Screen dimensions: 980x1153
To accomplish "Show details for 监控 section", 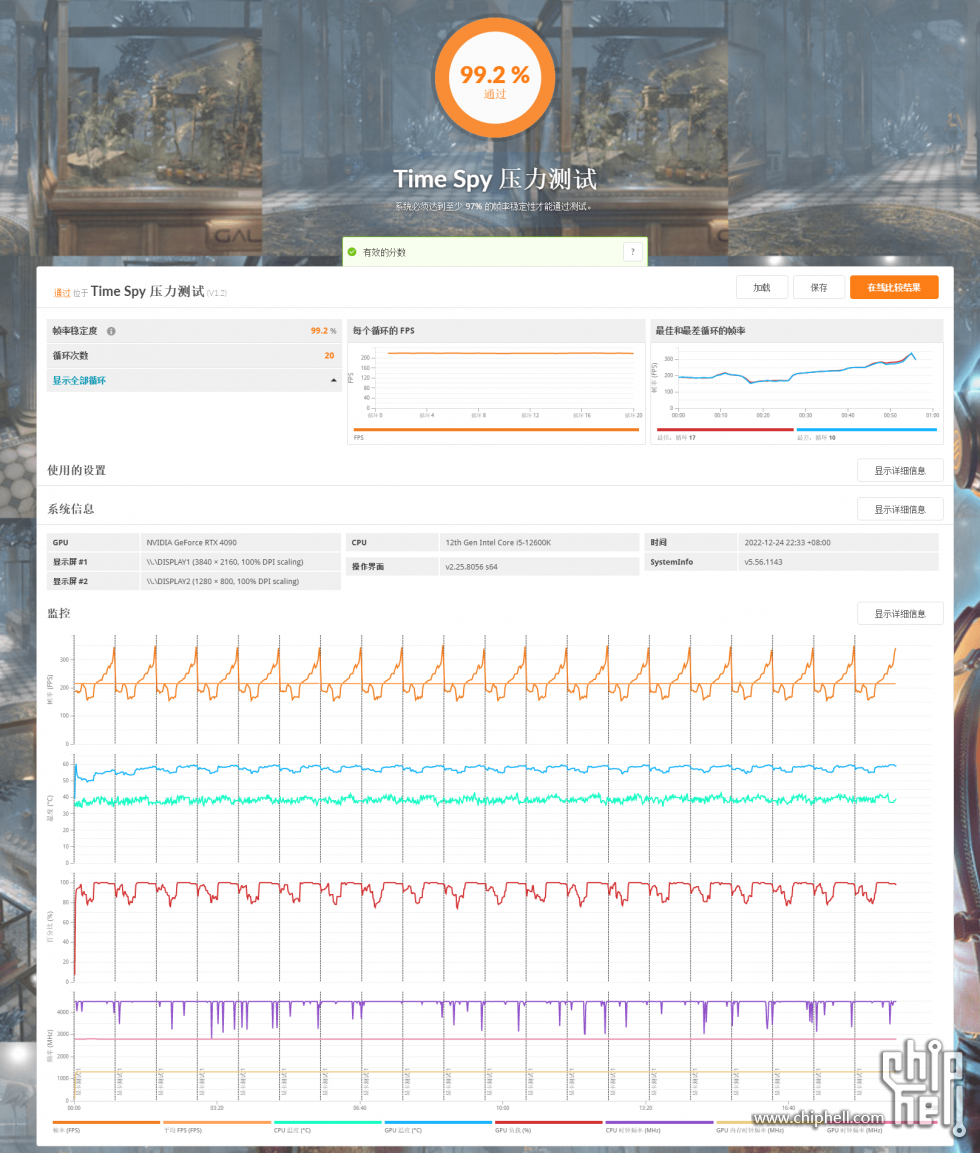I will 900,614.
